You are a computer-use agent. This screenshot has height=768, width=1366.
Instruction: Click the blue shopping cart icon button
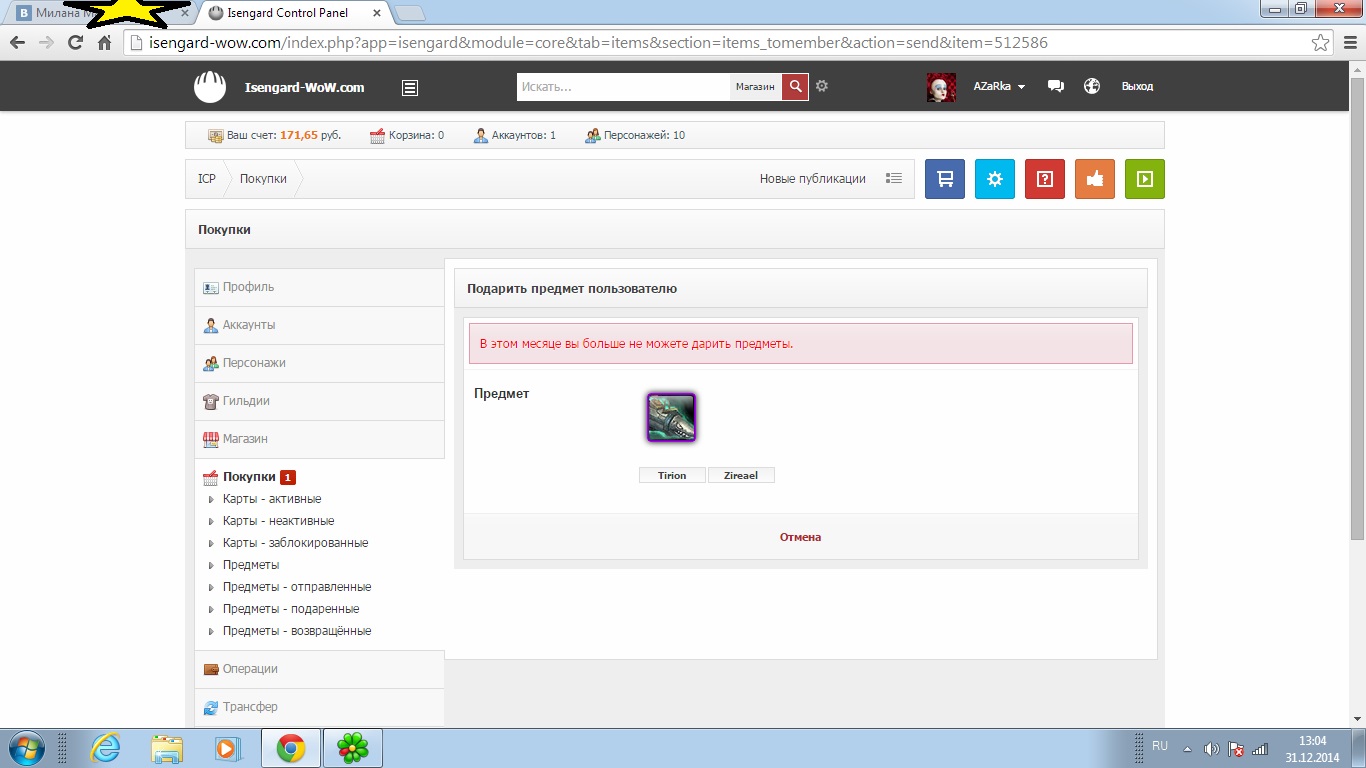tap(944, 179)
